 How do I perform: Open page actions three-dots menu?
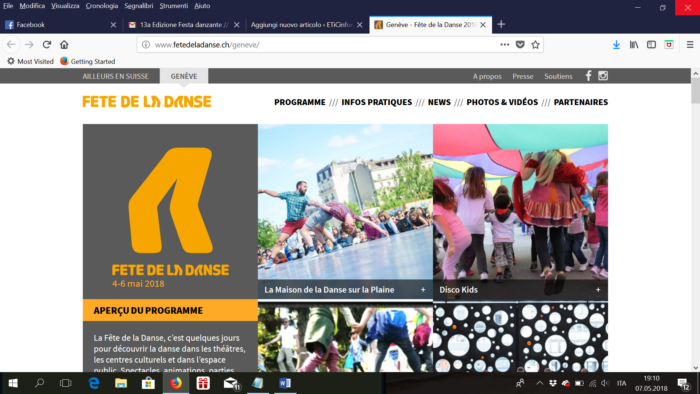pyautogui.click(x=504, y=45)
